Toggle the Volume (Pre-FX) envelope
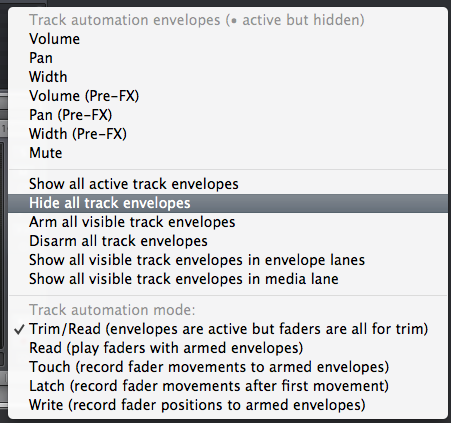 pyautogui.click(x=228, y=96)
